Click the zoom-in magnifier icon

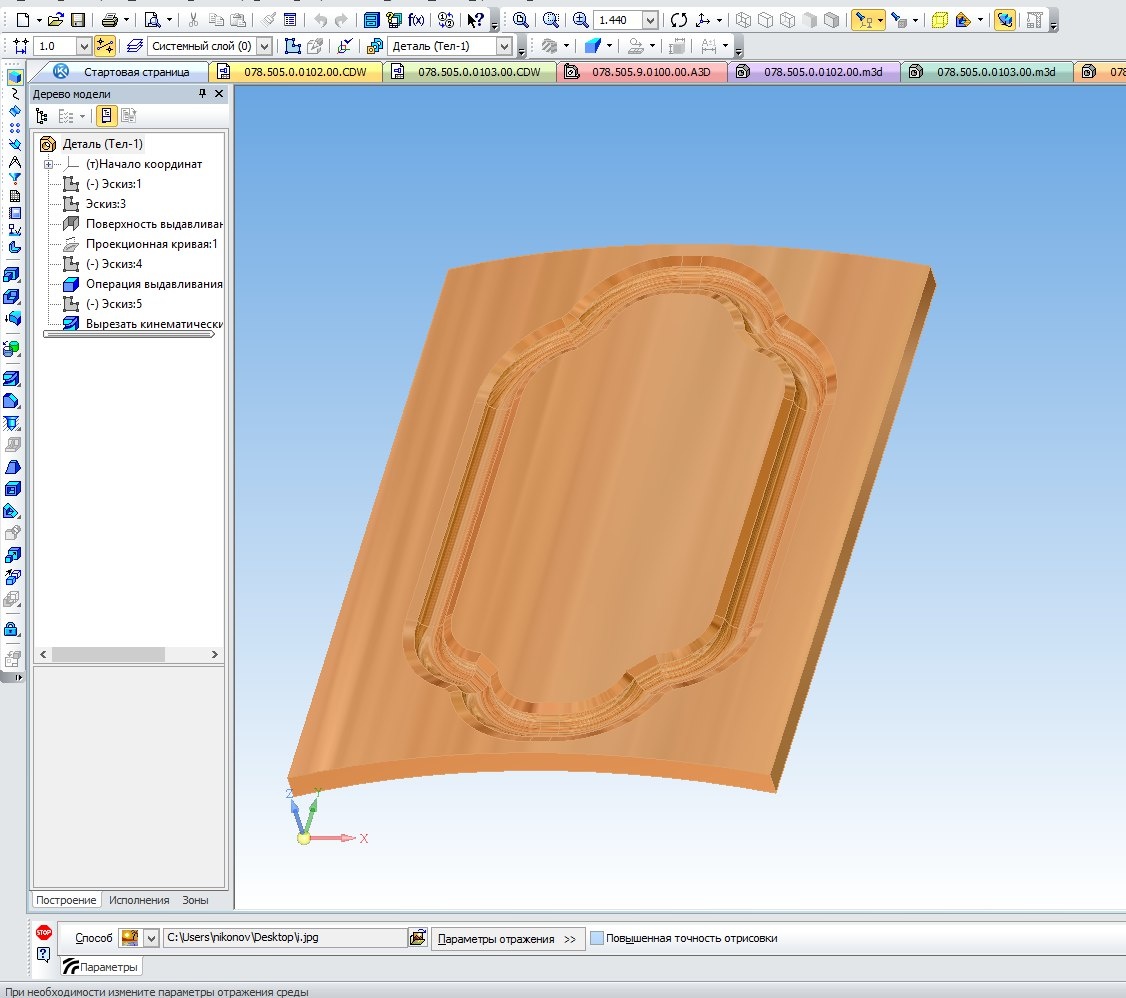click(581, 19)
